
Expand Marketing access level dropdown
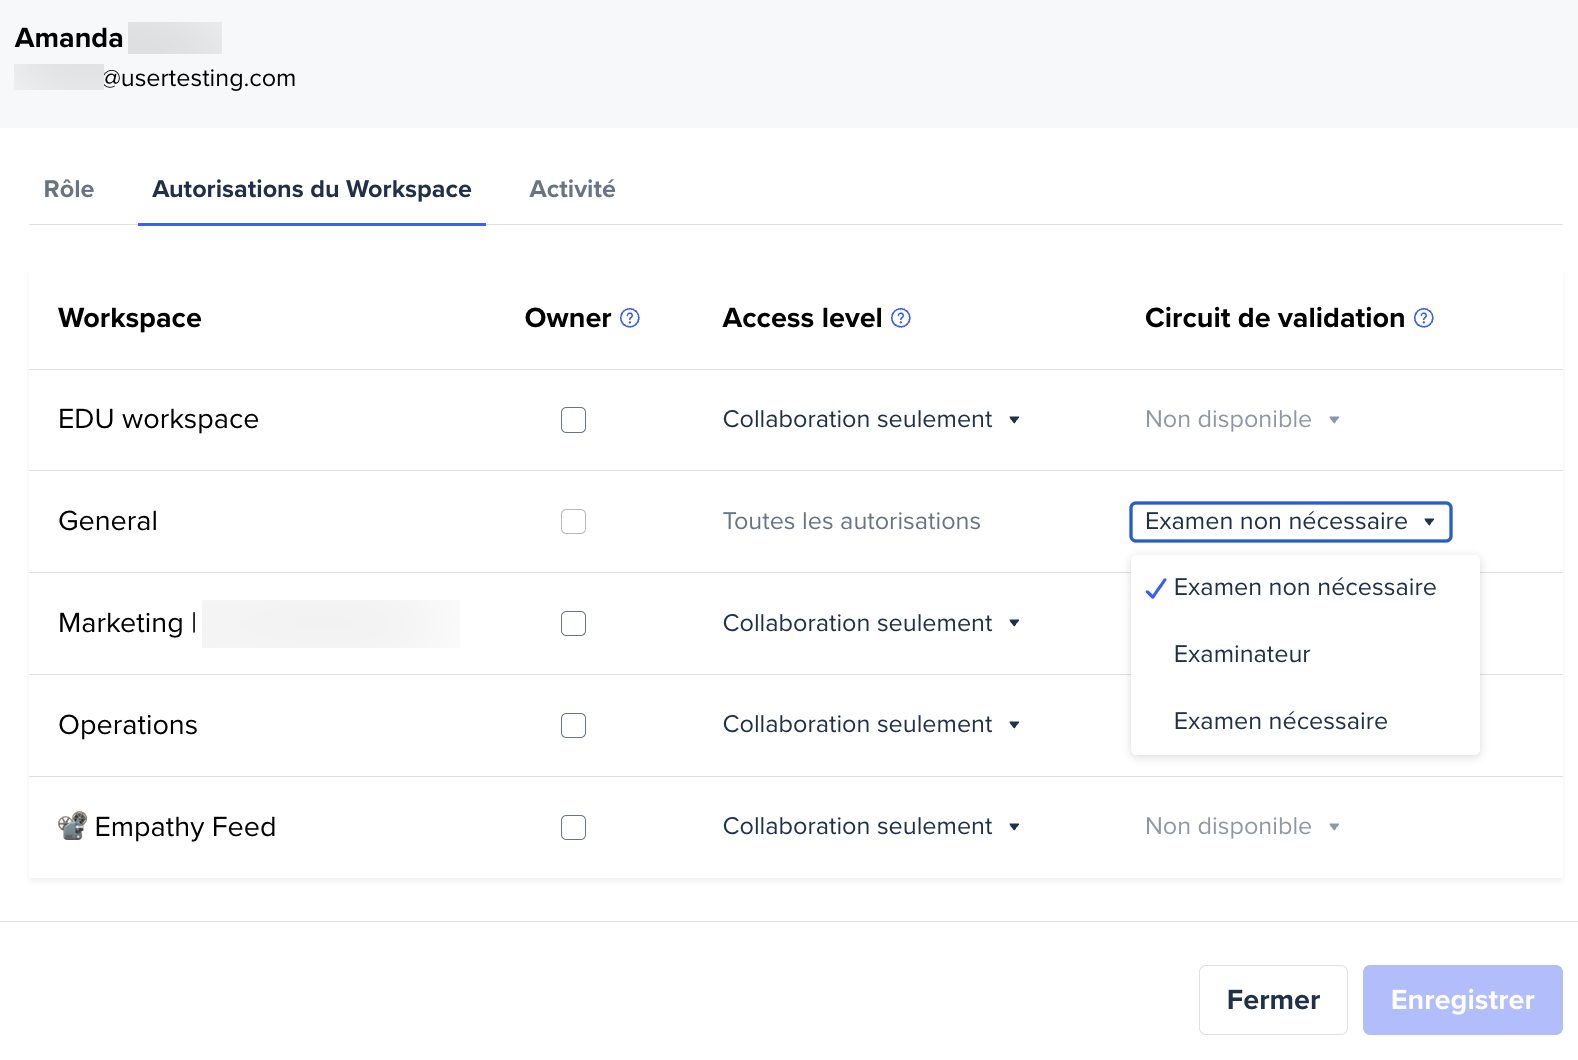coord(870,624)
